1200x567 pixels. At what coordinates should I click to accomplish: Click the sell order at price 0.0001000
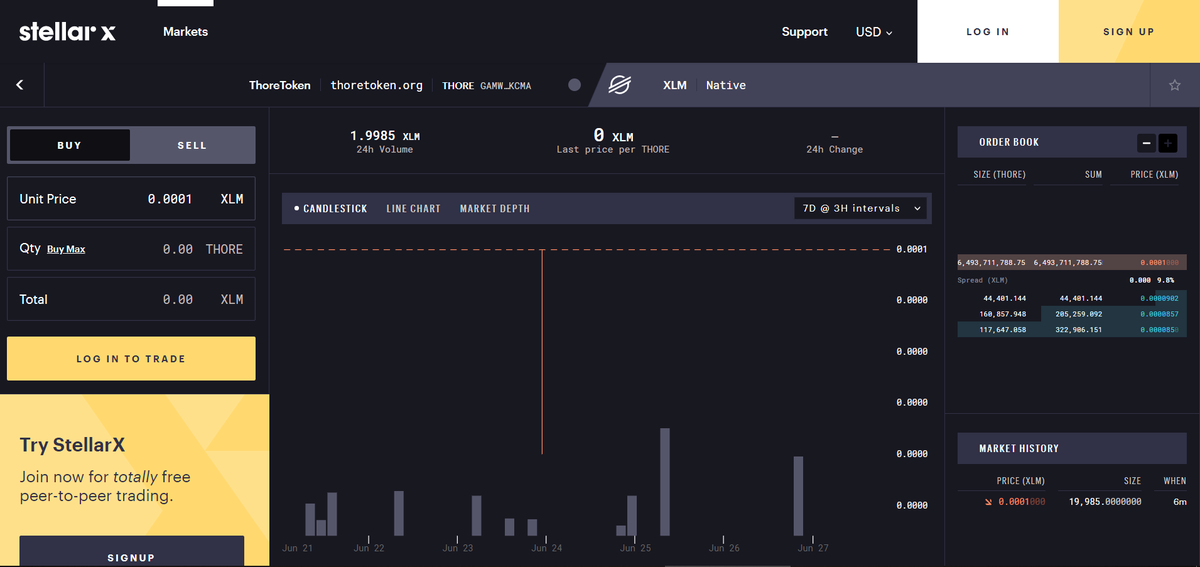click(x=1071, y=262)
